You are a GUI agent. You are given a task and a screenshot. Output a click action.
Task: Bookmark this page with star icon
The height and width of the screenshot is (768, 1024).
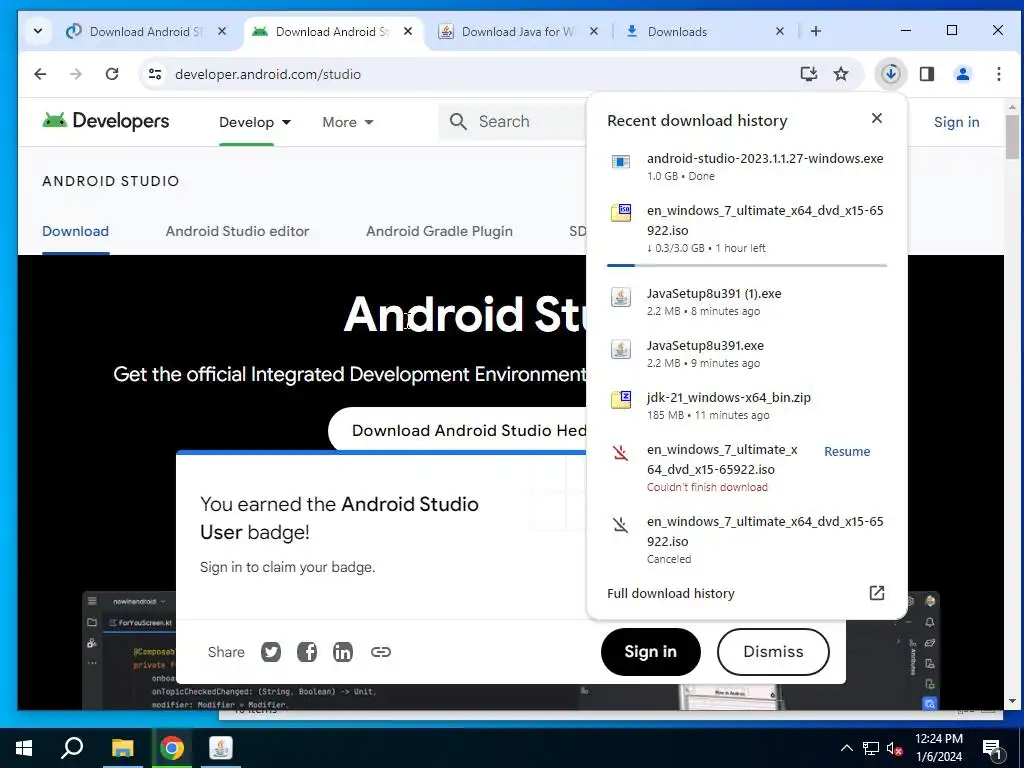point(841,74)
